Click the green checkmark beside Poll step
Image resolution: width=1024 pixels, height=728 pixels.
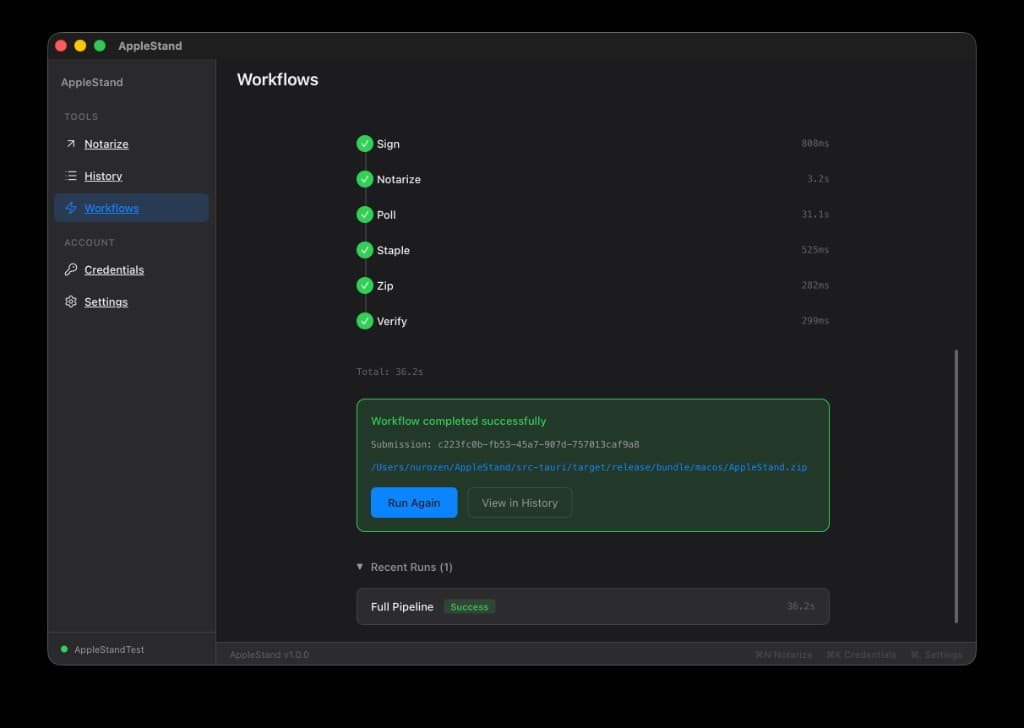click(365, 215)
